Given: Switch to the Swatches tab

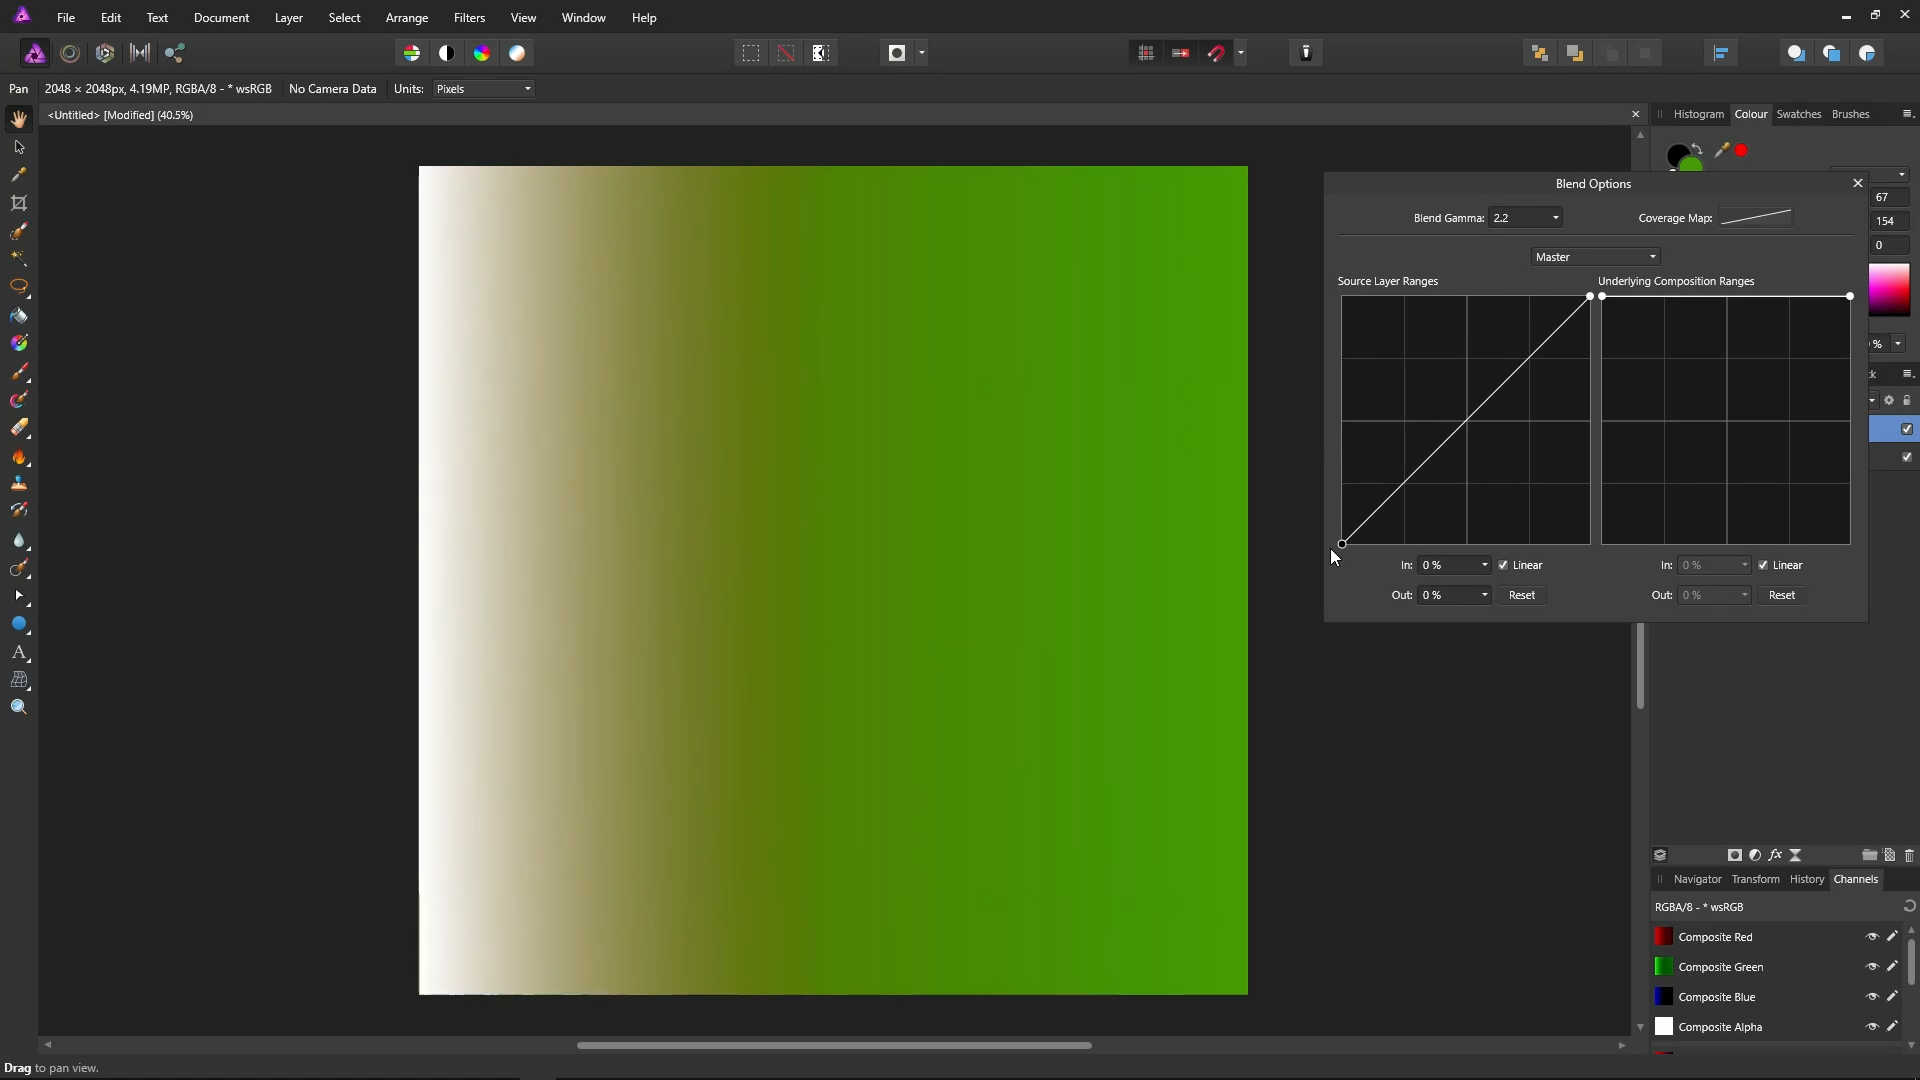Looking at the screenshot, I should pyautogui.click(x=1798, y=114).
